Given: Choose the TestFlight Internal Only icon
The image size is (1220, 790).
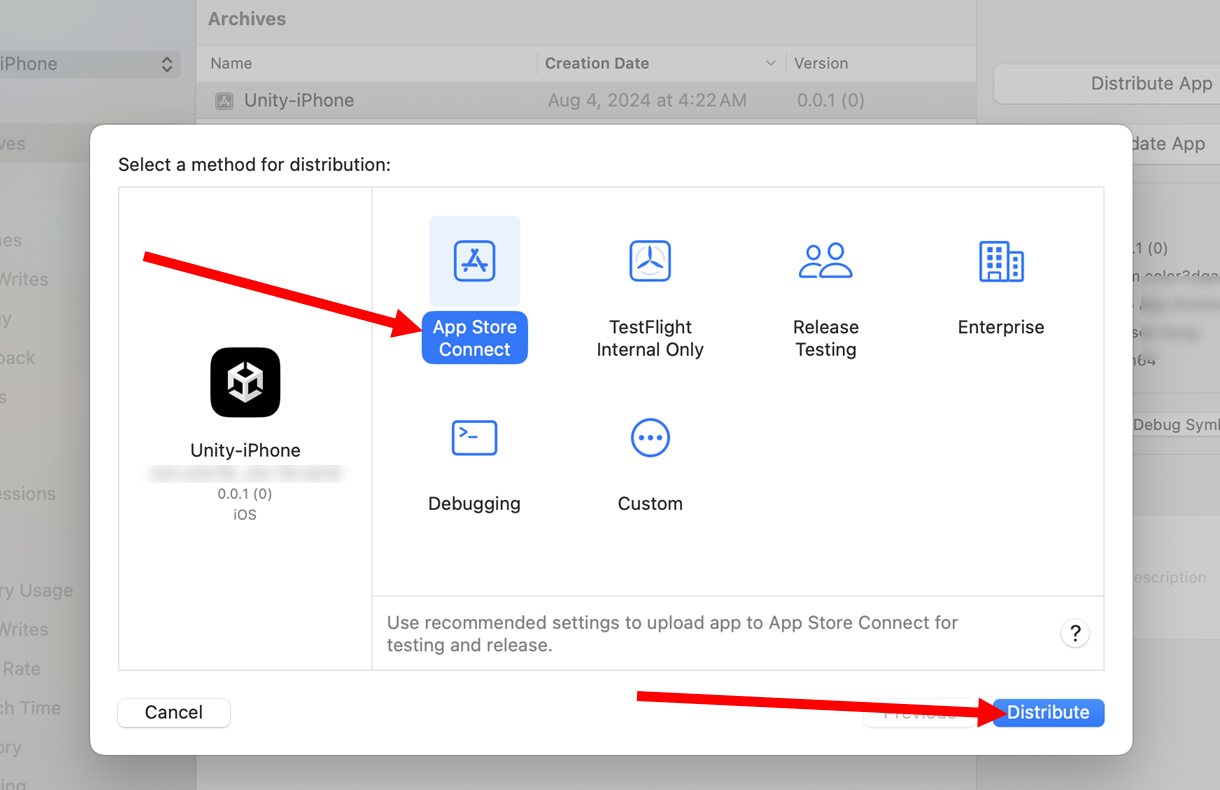Looking at the screenshot, I should click(x=650, y=261).
